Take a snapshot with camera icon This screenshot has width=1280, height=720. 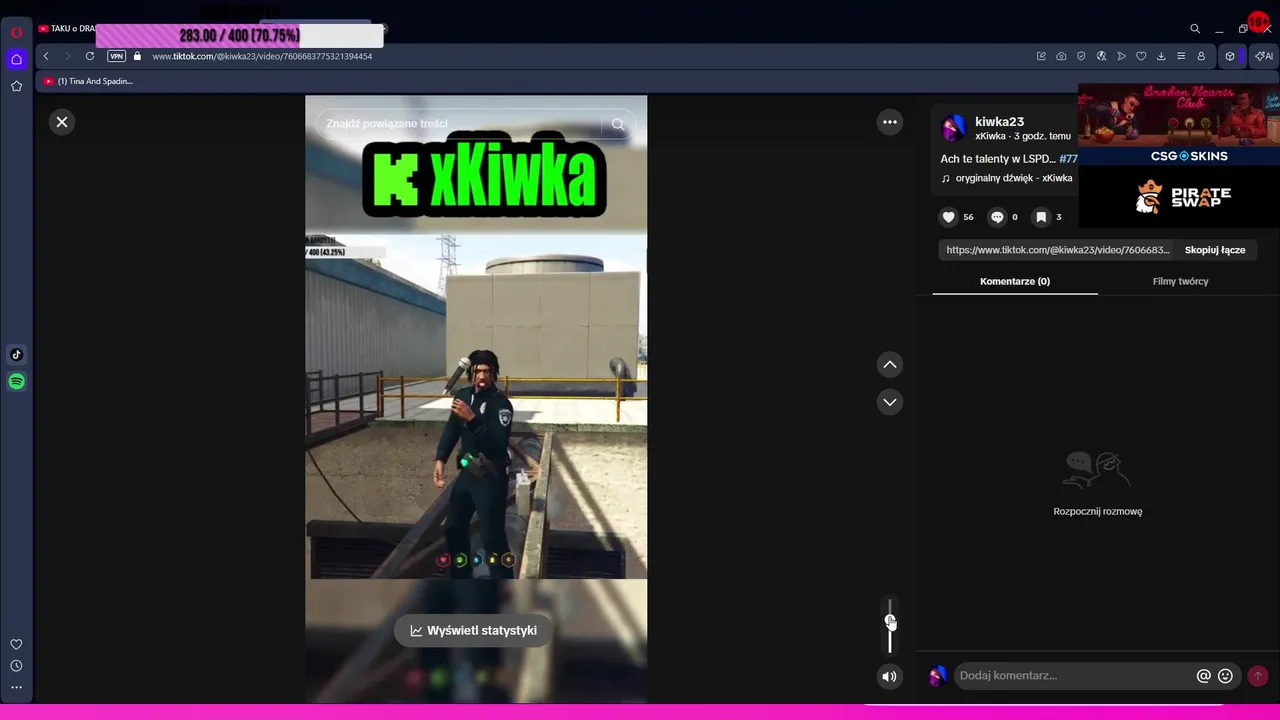point(1061,56)
